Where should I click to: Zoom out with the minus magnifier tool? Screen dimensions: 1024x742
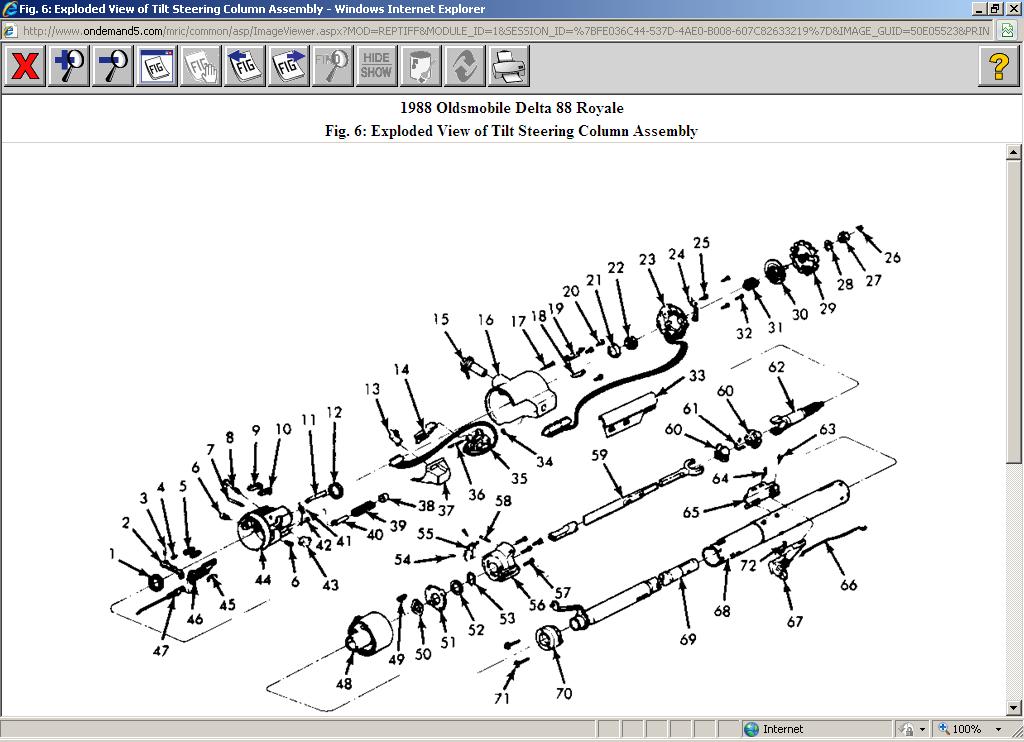click(x=112, y=65)
